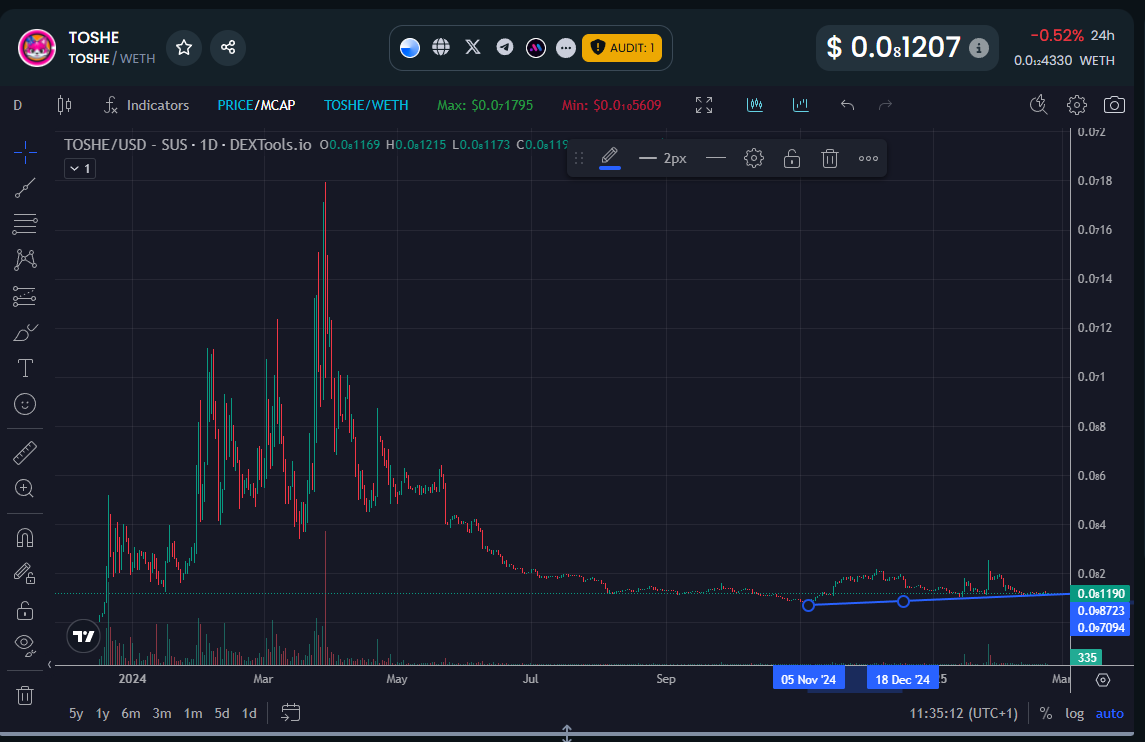Set range to 1m
Image resolution: width=1145 pixels, height=742 pixels.
193,714
